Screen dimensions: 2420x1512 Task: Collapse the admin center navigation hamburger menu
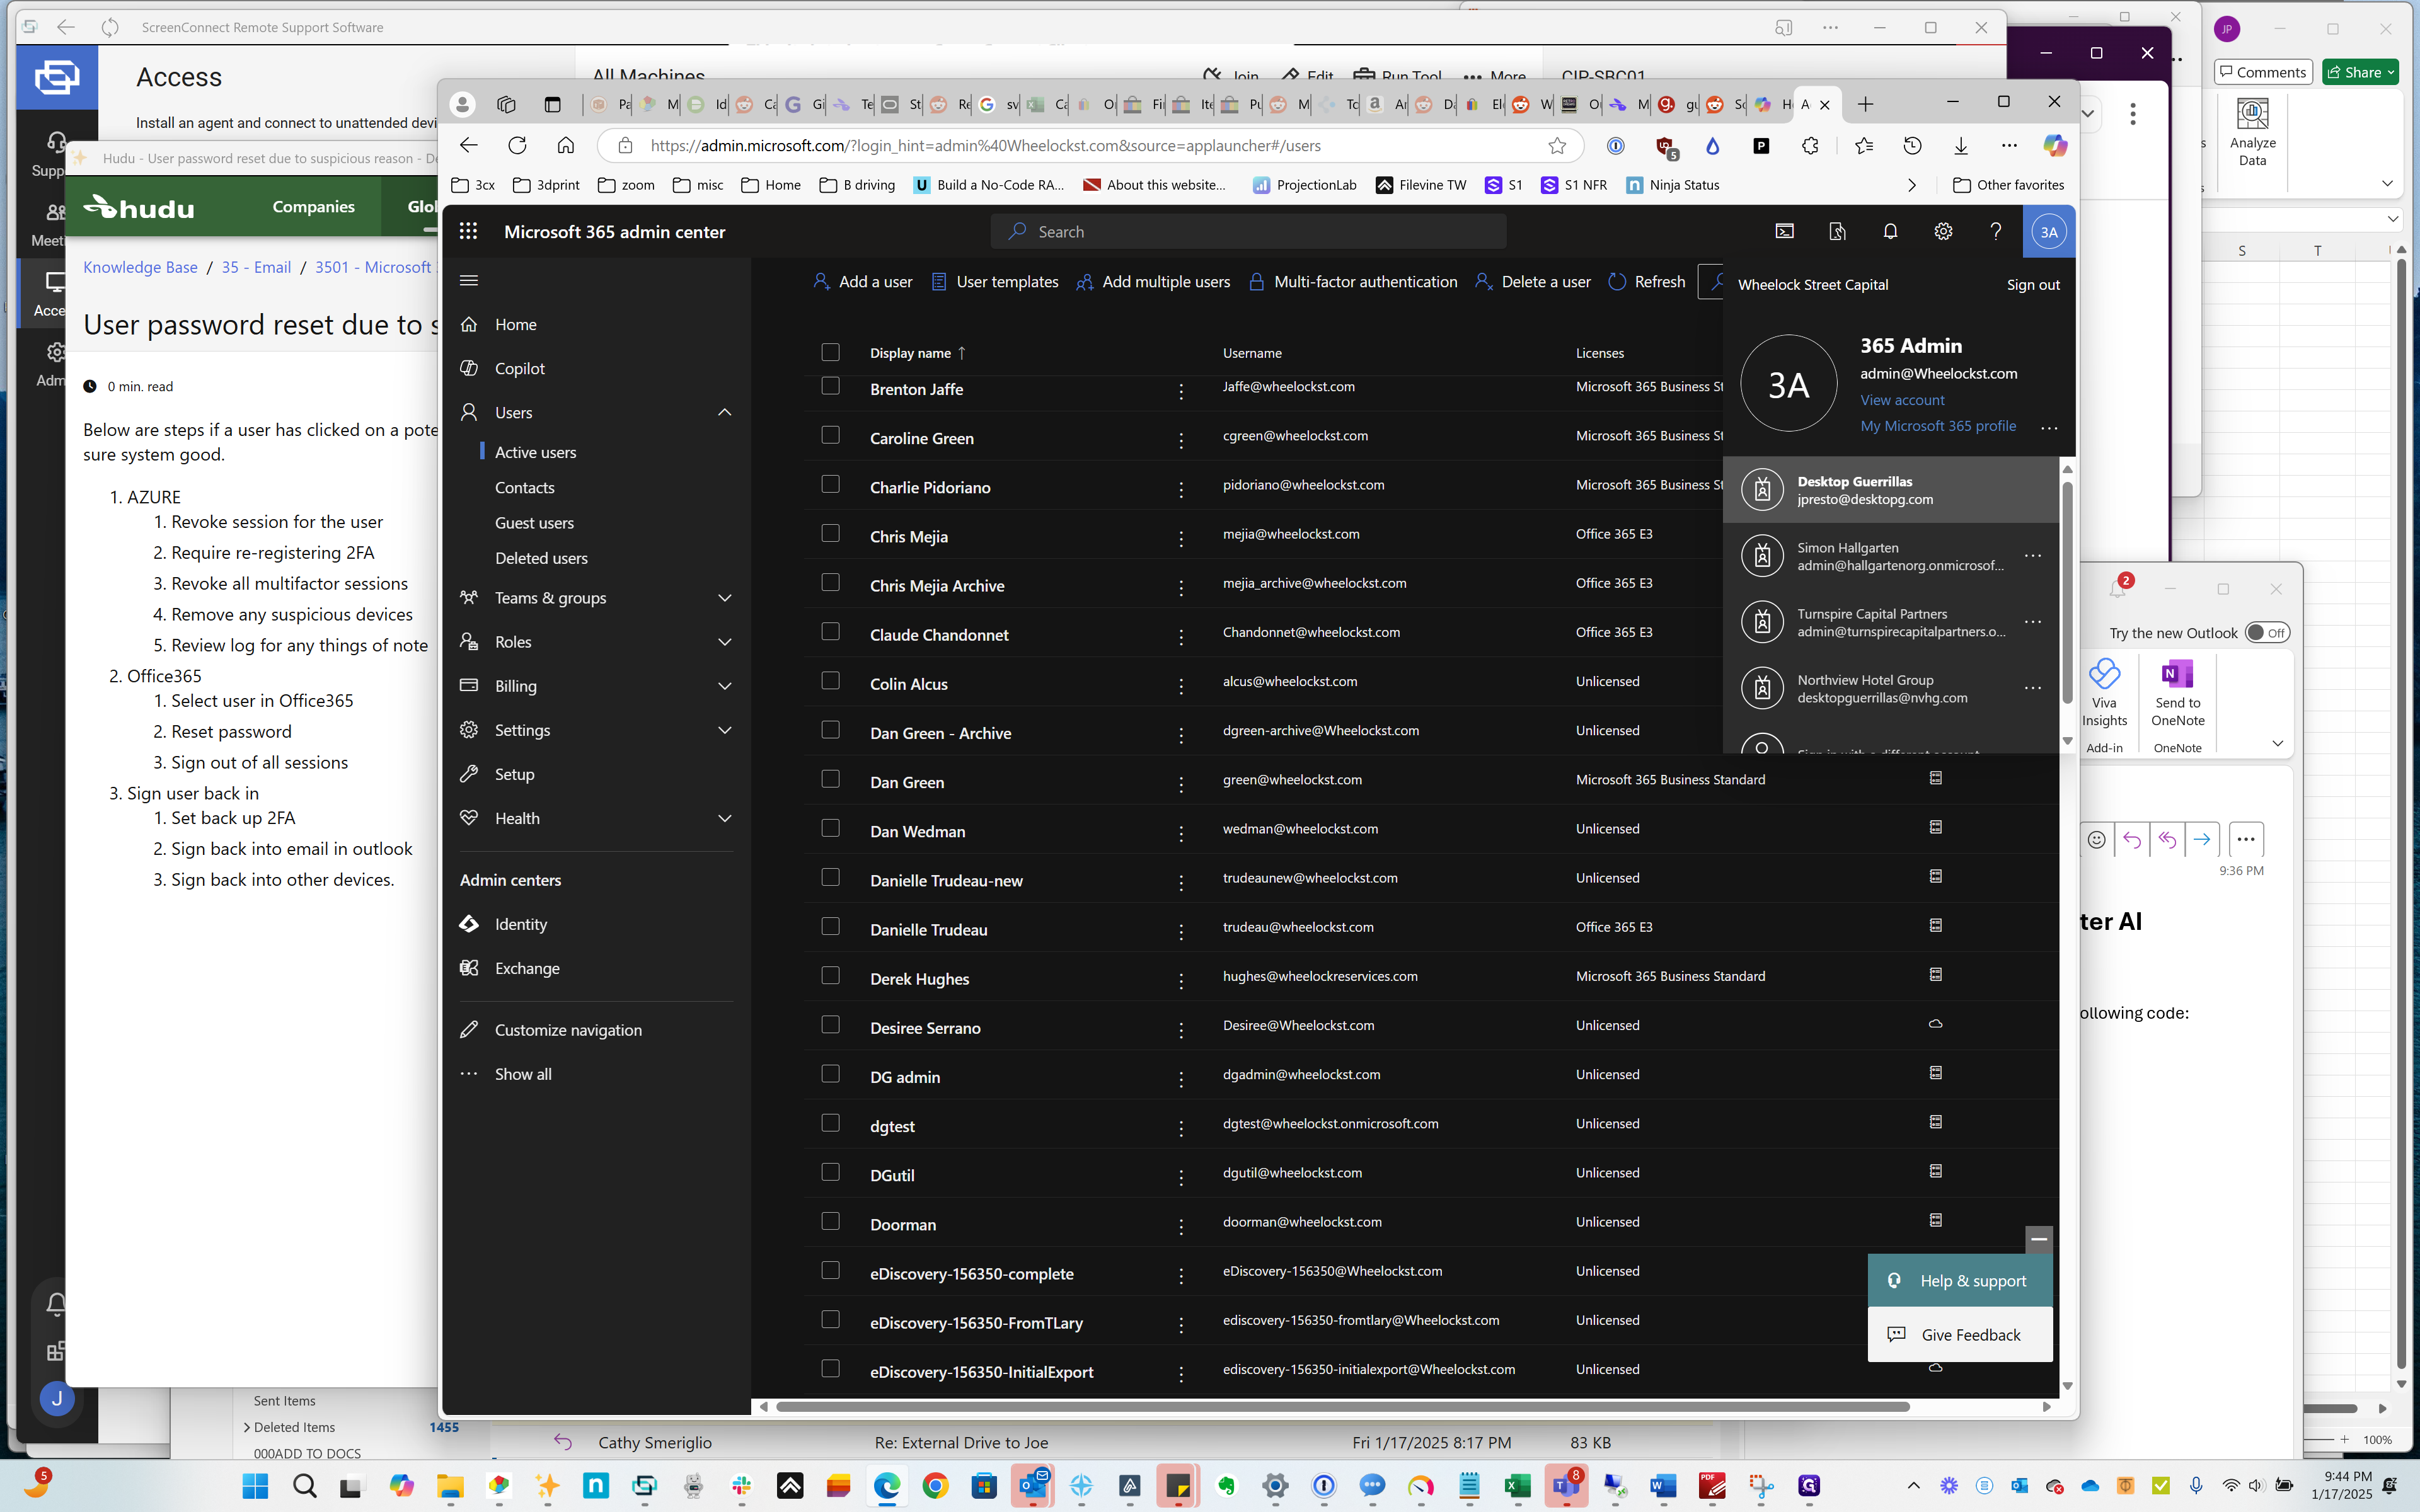(x=468, y=280)
